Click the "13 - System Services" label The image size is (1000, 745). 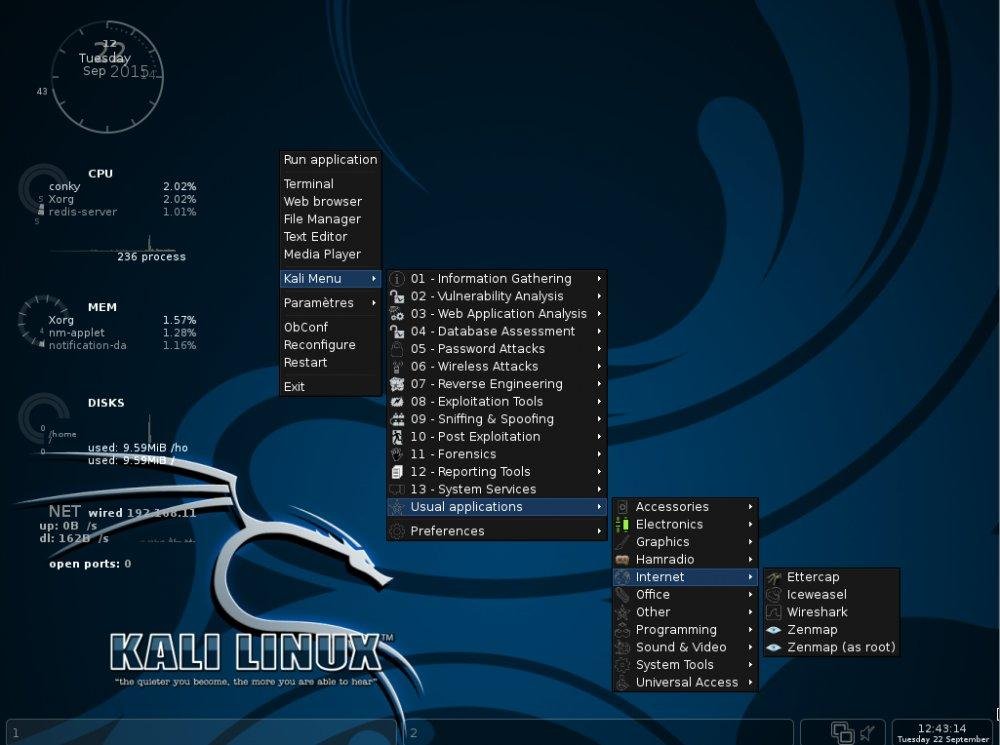coord(473,489)
